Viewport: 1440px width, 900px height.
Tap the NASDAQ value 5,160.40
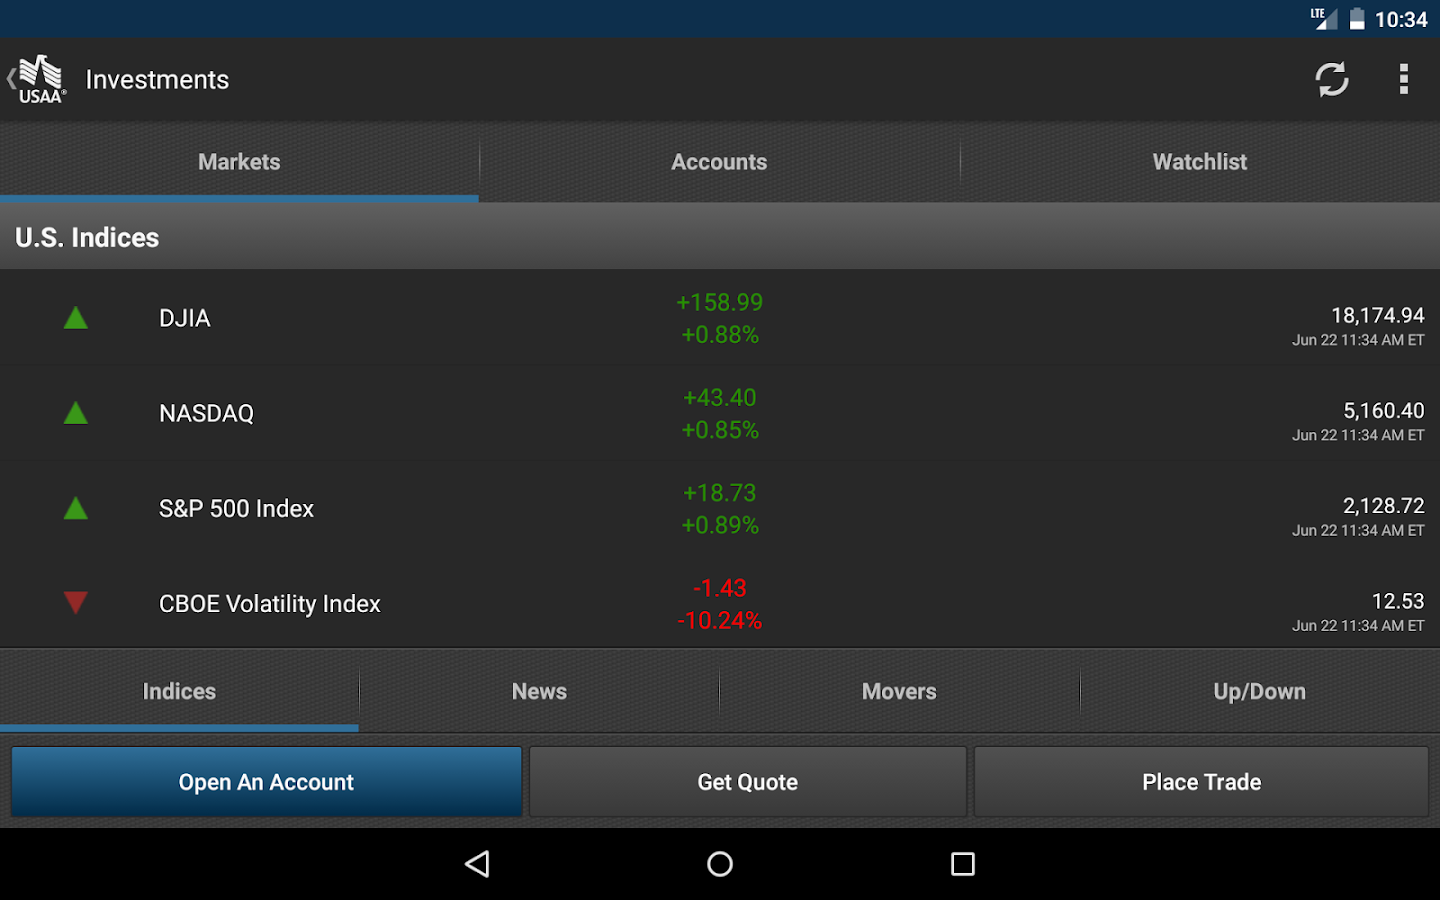tap(1383, 410)
